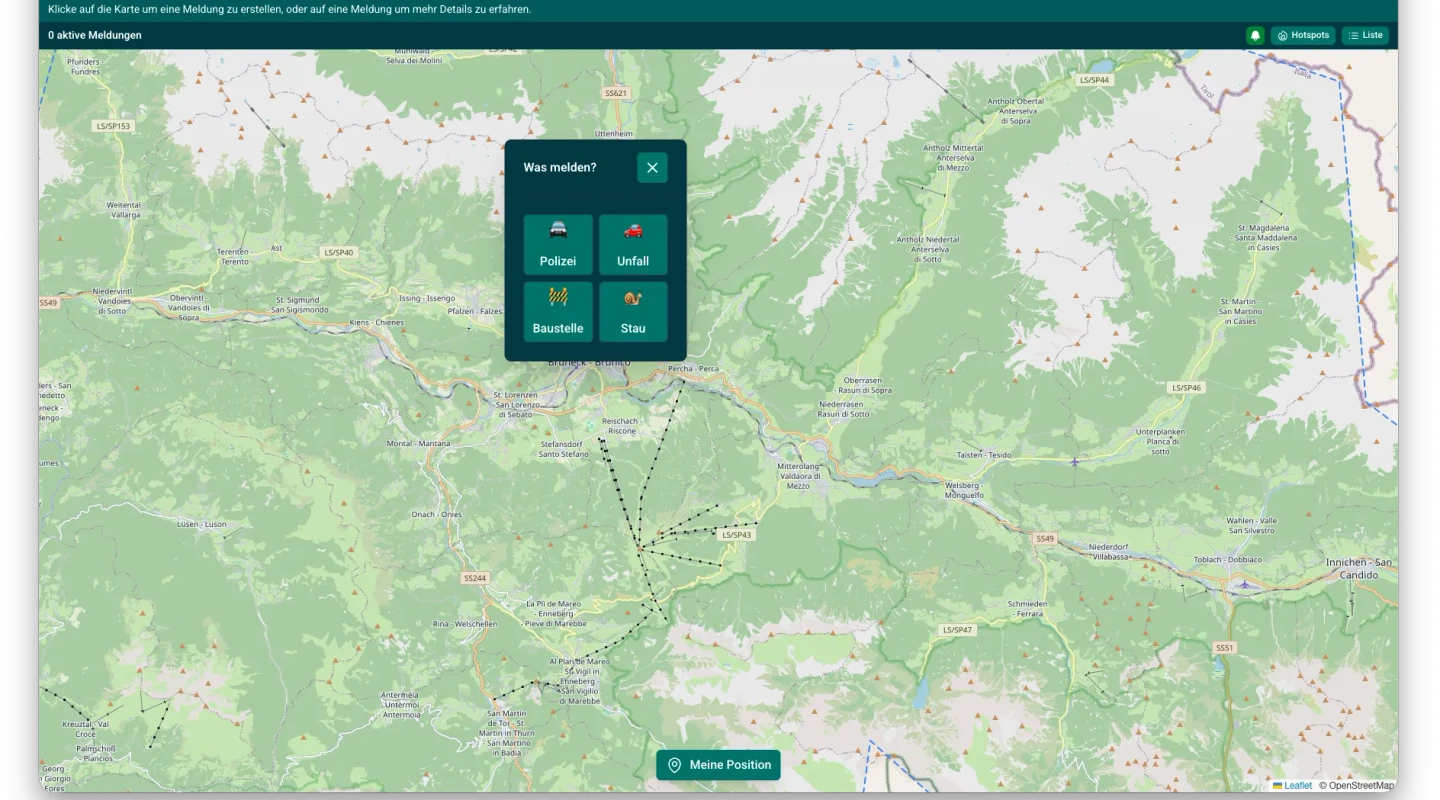Click the Lüsen - Luson label
Viewport: 1440px width, 800px height.
point(201,524)
